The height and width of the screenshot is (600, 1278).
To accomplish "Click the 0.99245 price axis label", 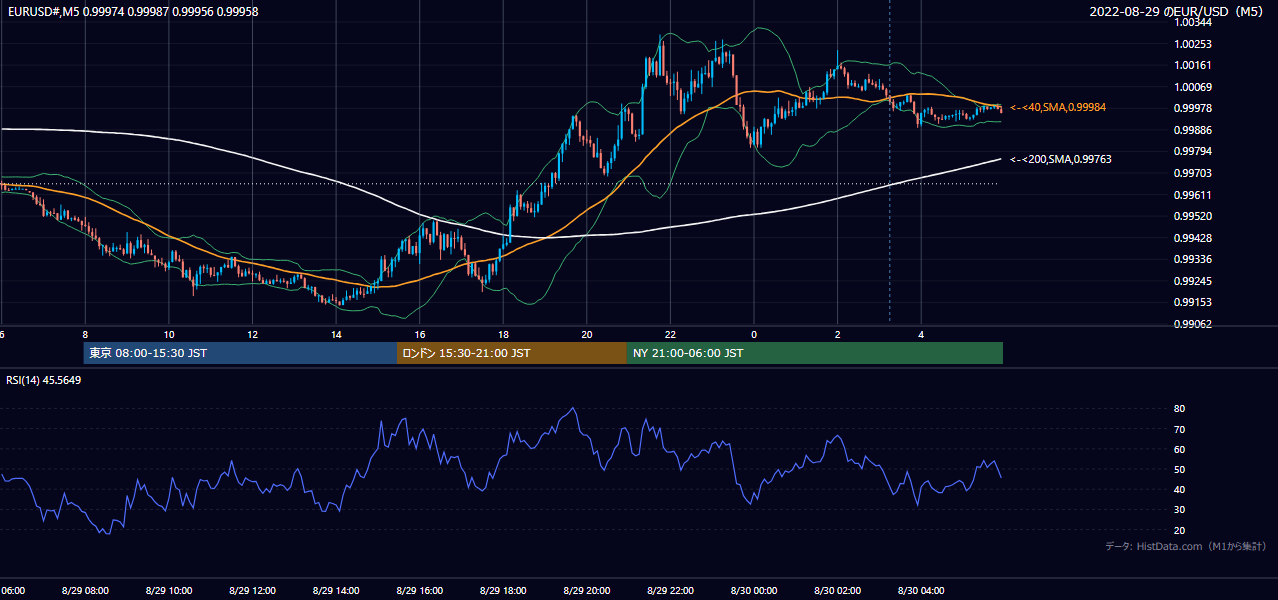I will point(1194,281).
